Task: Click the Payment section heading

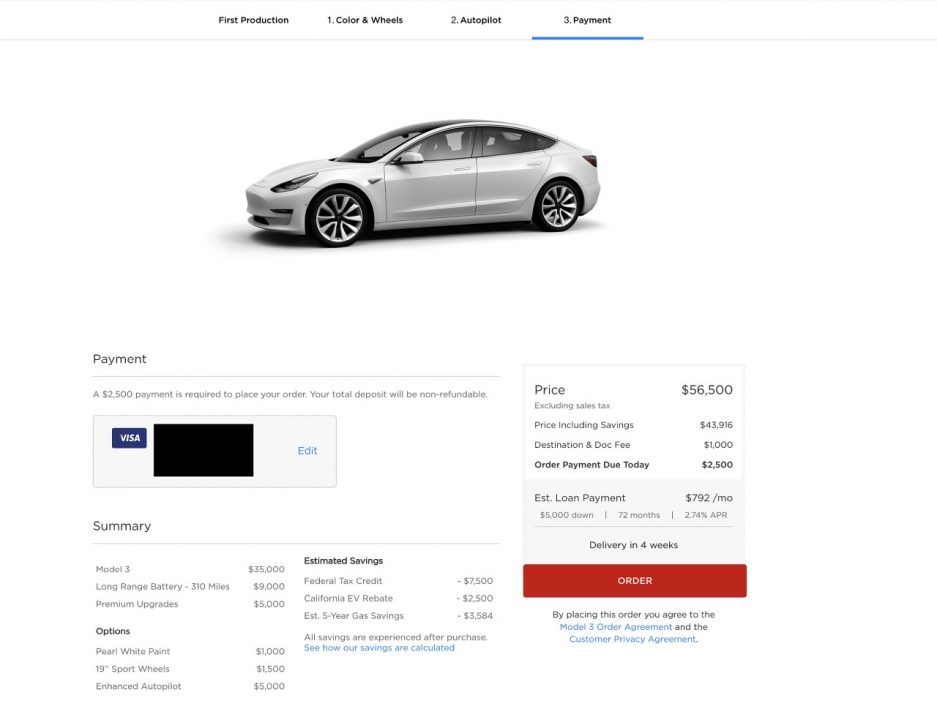Action: tap(120, 359)
